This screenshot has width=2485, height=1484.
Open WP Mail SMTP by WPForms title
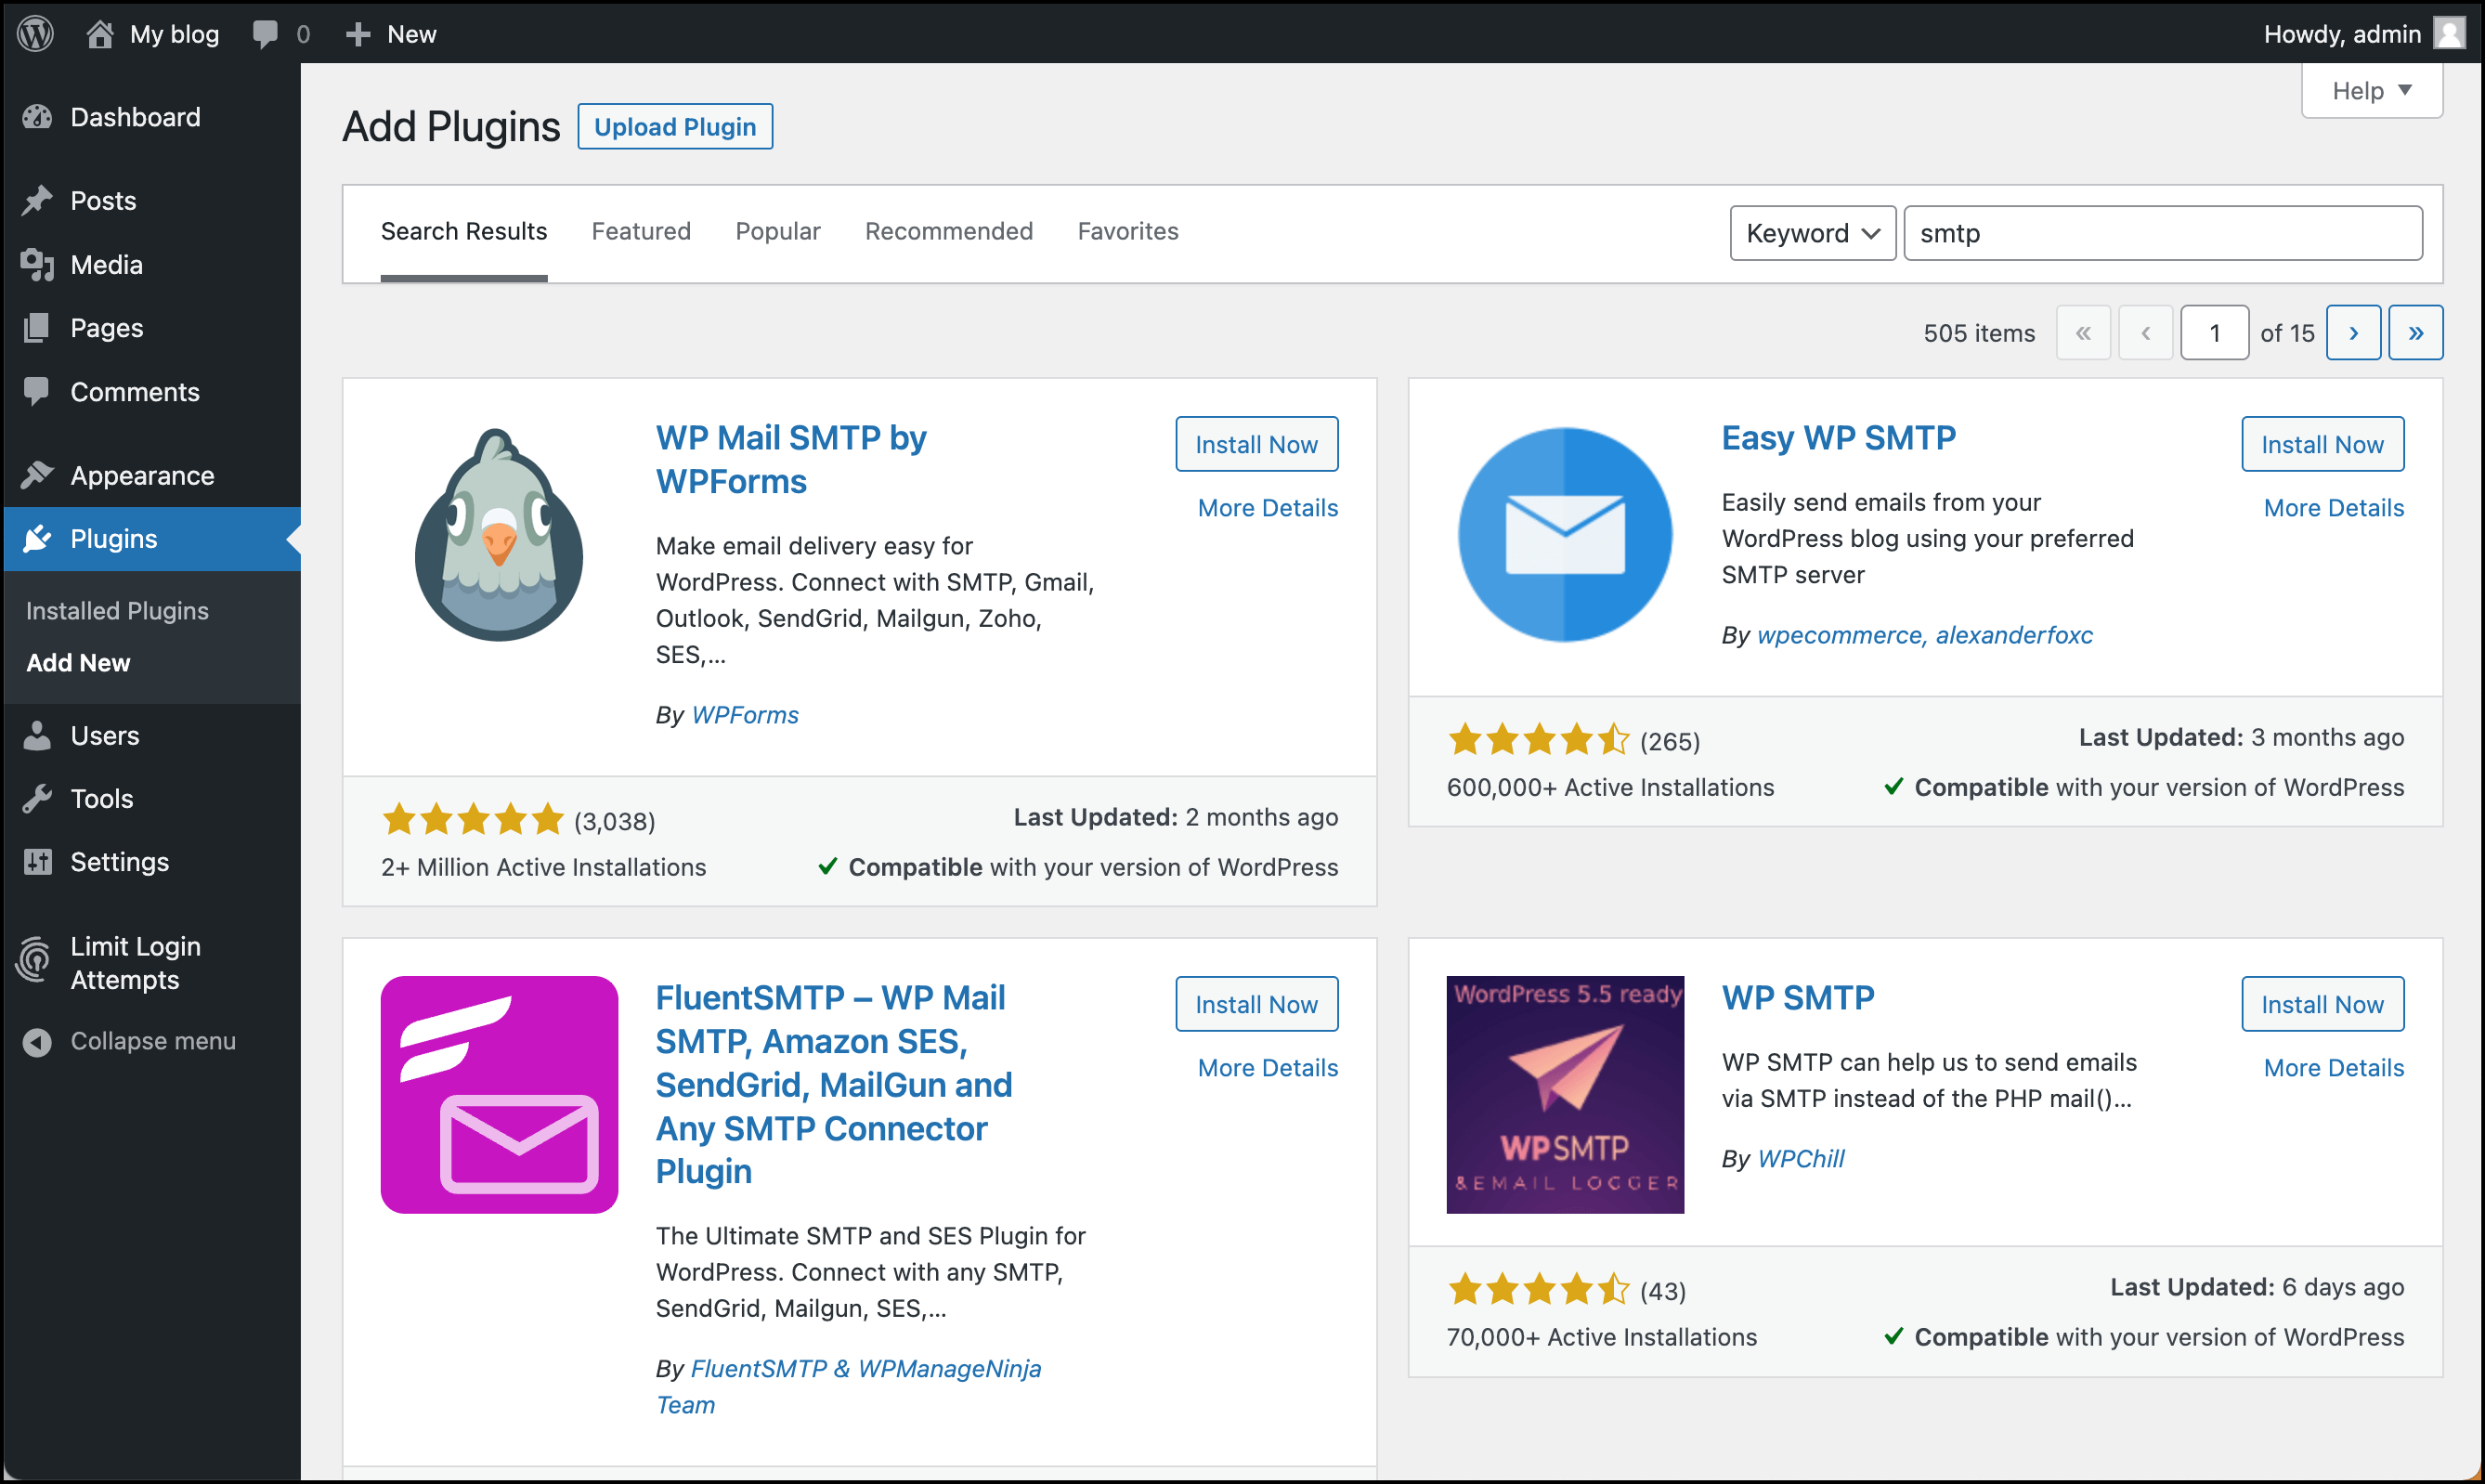791,459
